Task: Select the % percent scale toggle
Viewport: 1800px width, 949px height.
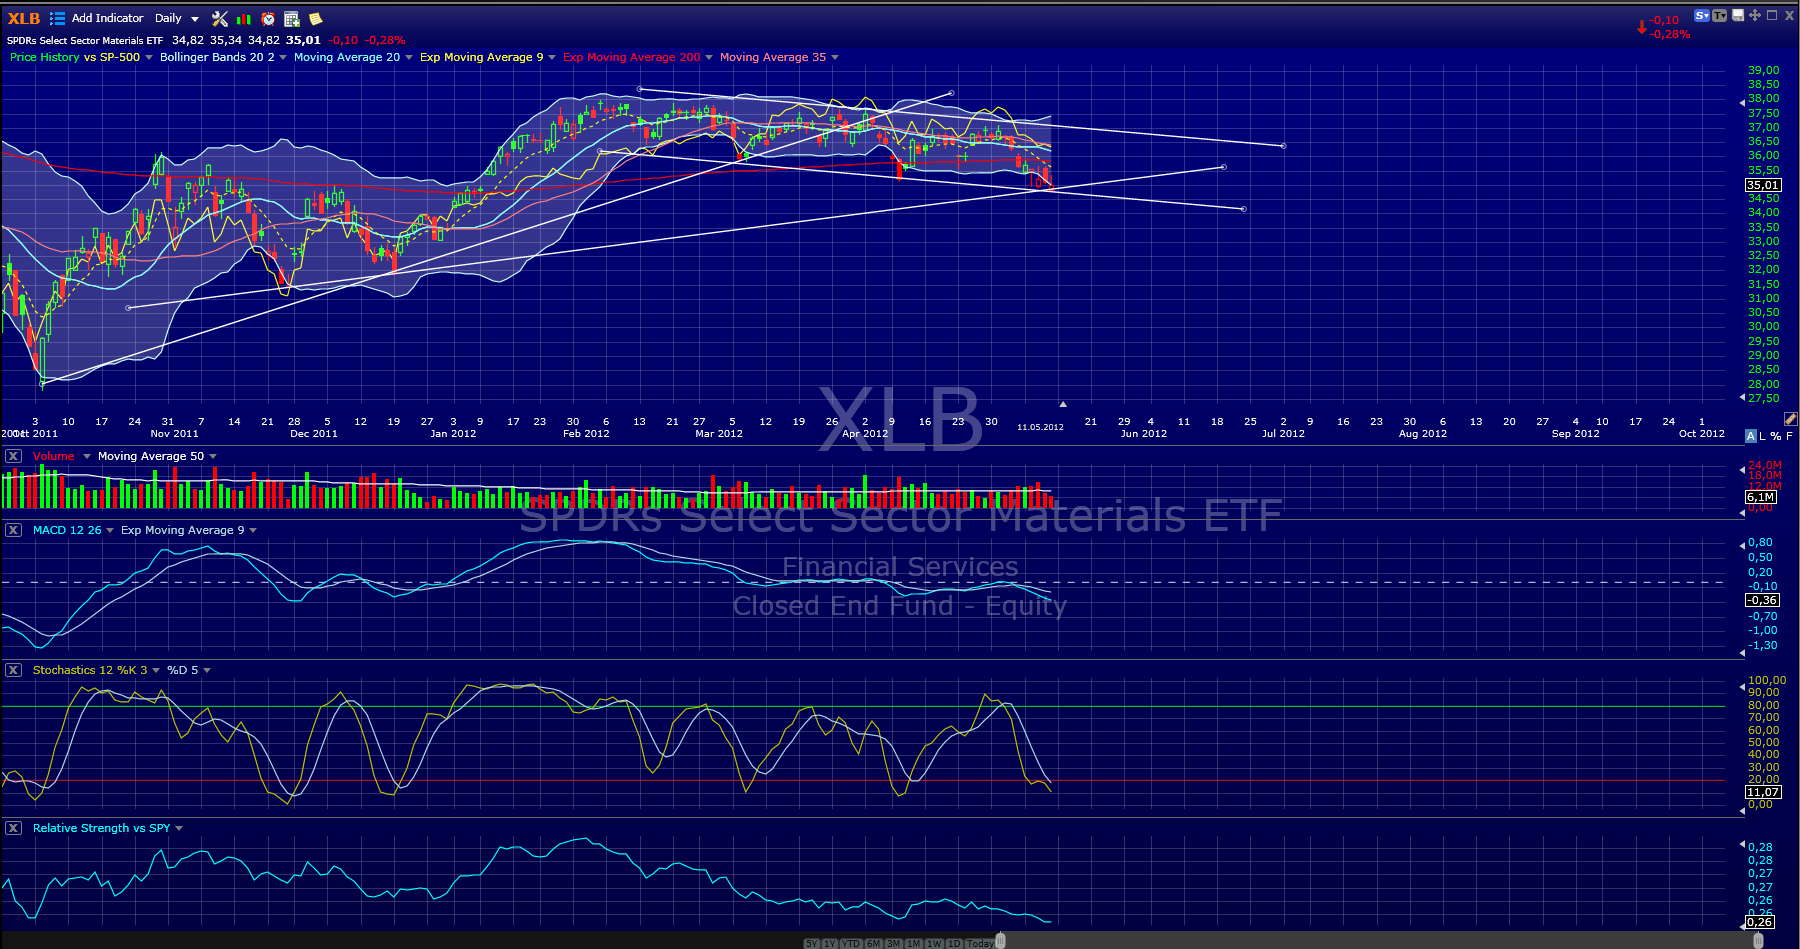Action: (1776, 436)
